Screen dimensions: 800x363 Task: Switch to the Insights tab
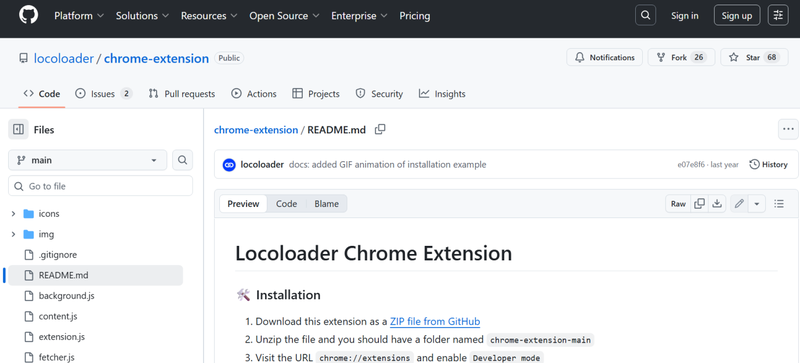click(x=442, y=94)
